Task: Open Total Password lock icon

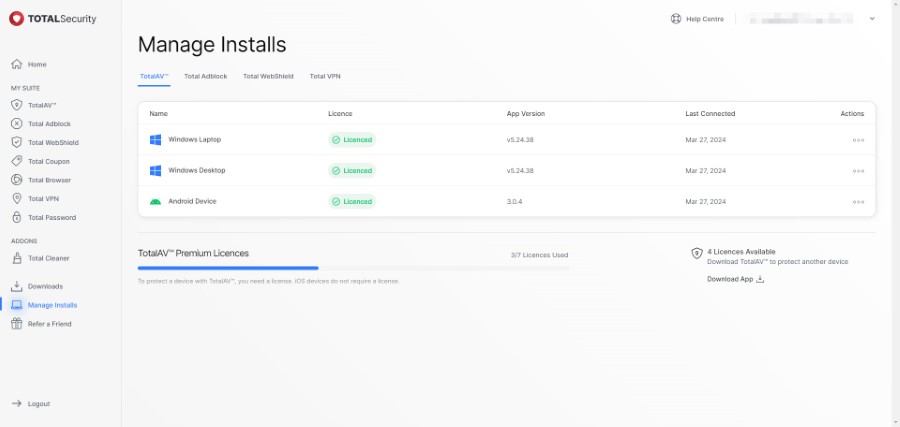Action: coord(16,217)
